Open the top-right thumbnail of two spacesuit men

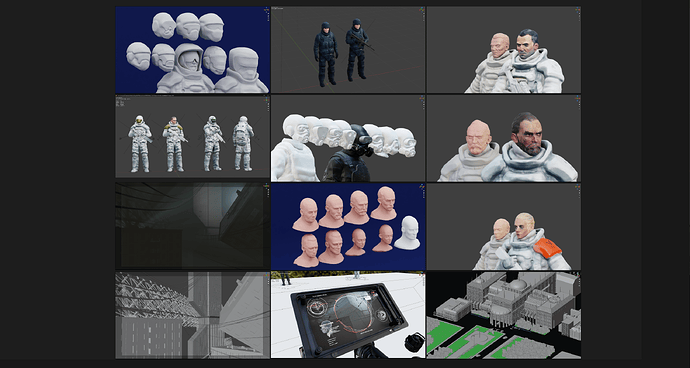[504, 50]
